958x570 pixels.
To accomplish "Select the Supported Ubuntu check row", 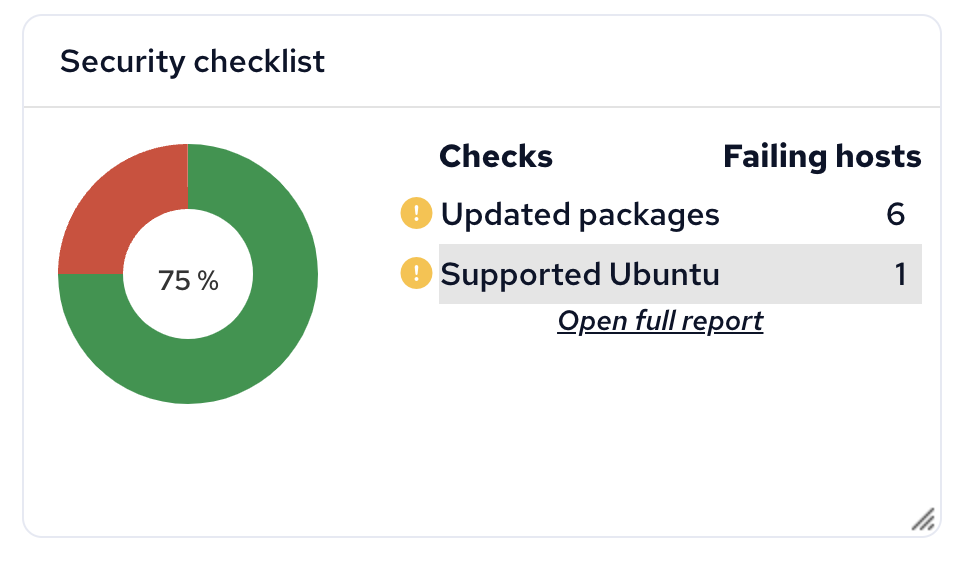I will coord(680,274).
